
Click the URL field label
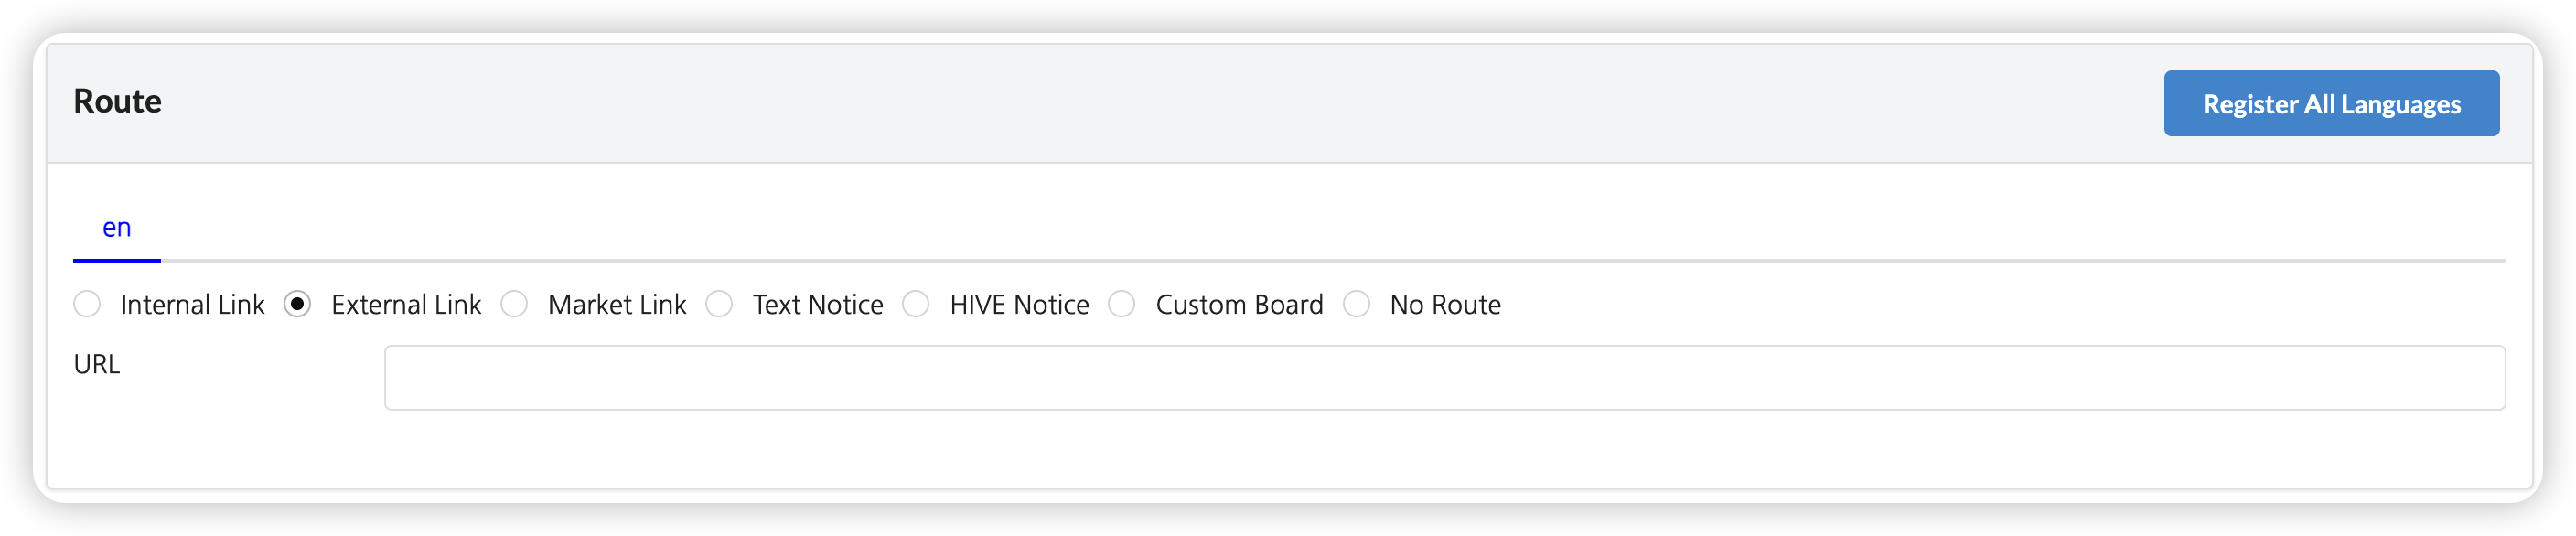(97, 365)
